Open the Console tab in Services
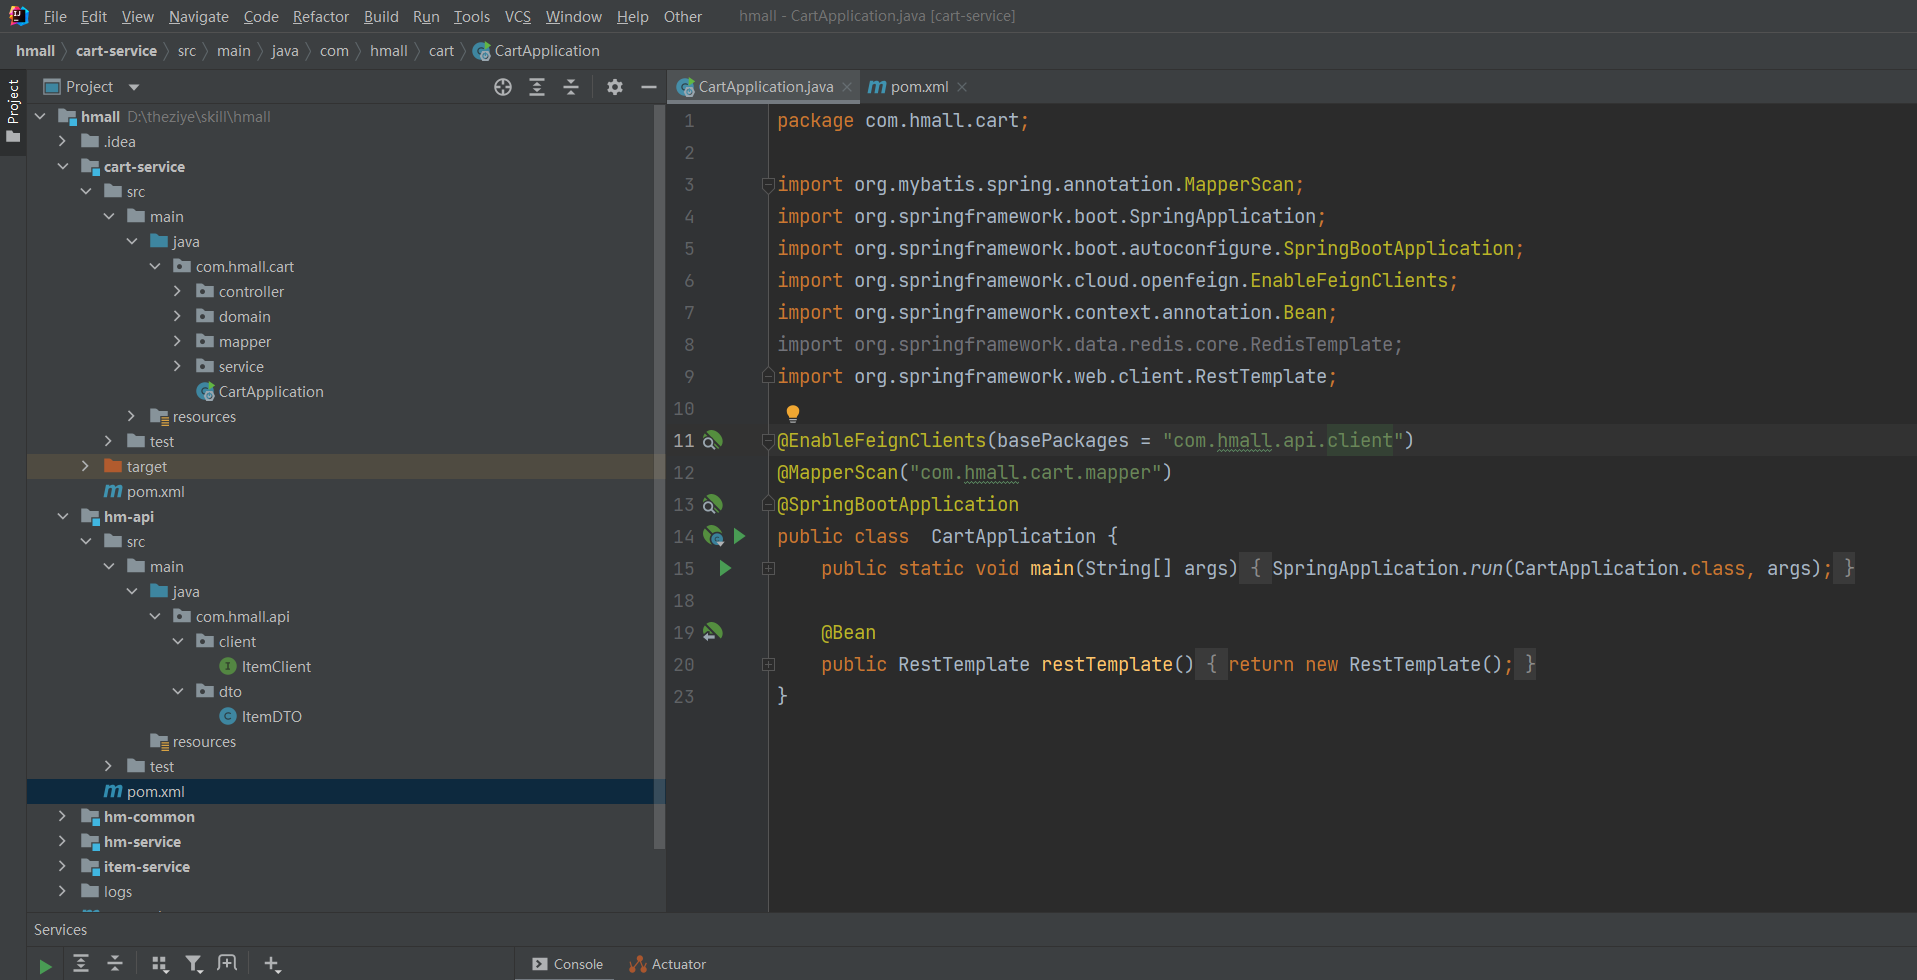This screenshot has width=1917, height=980. click(x=568, y=964)
